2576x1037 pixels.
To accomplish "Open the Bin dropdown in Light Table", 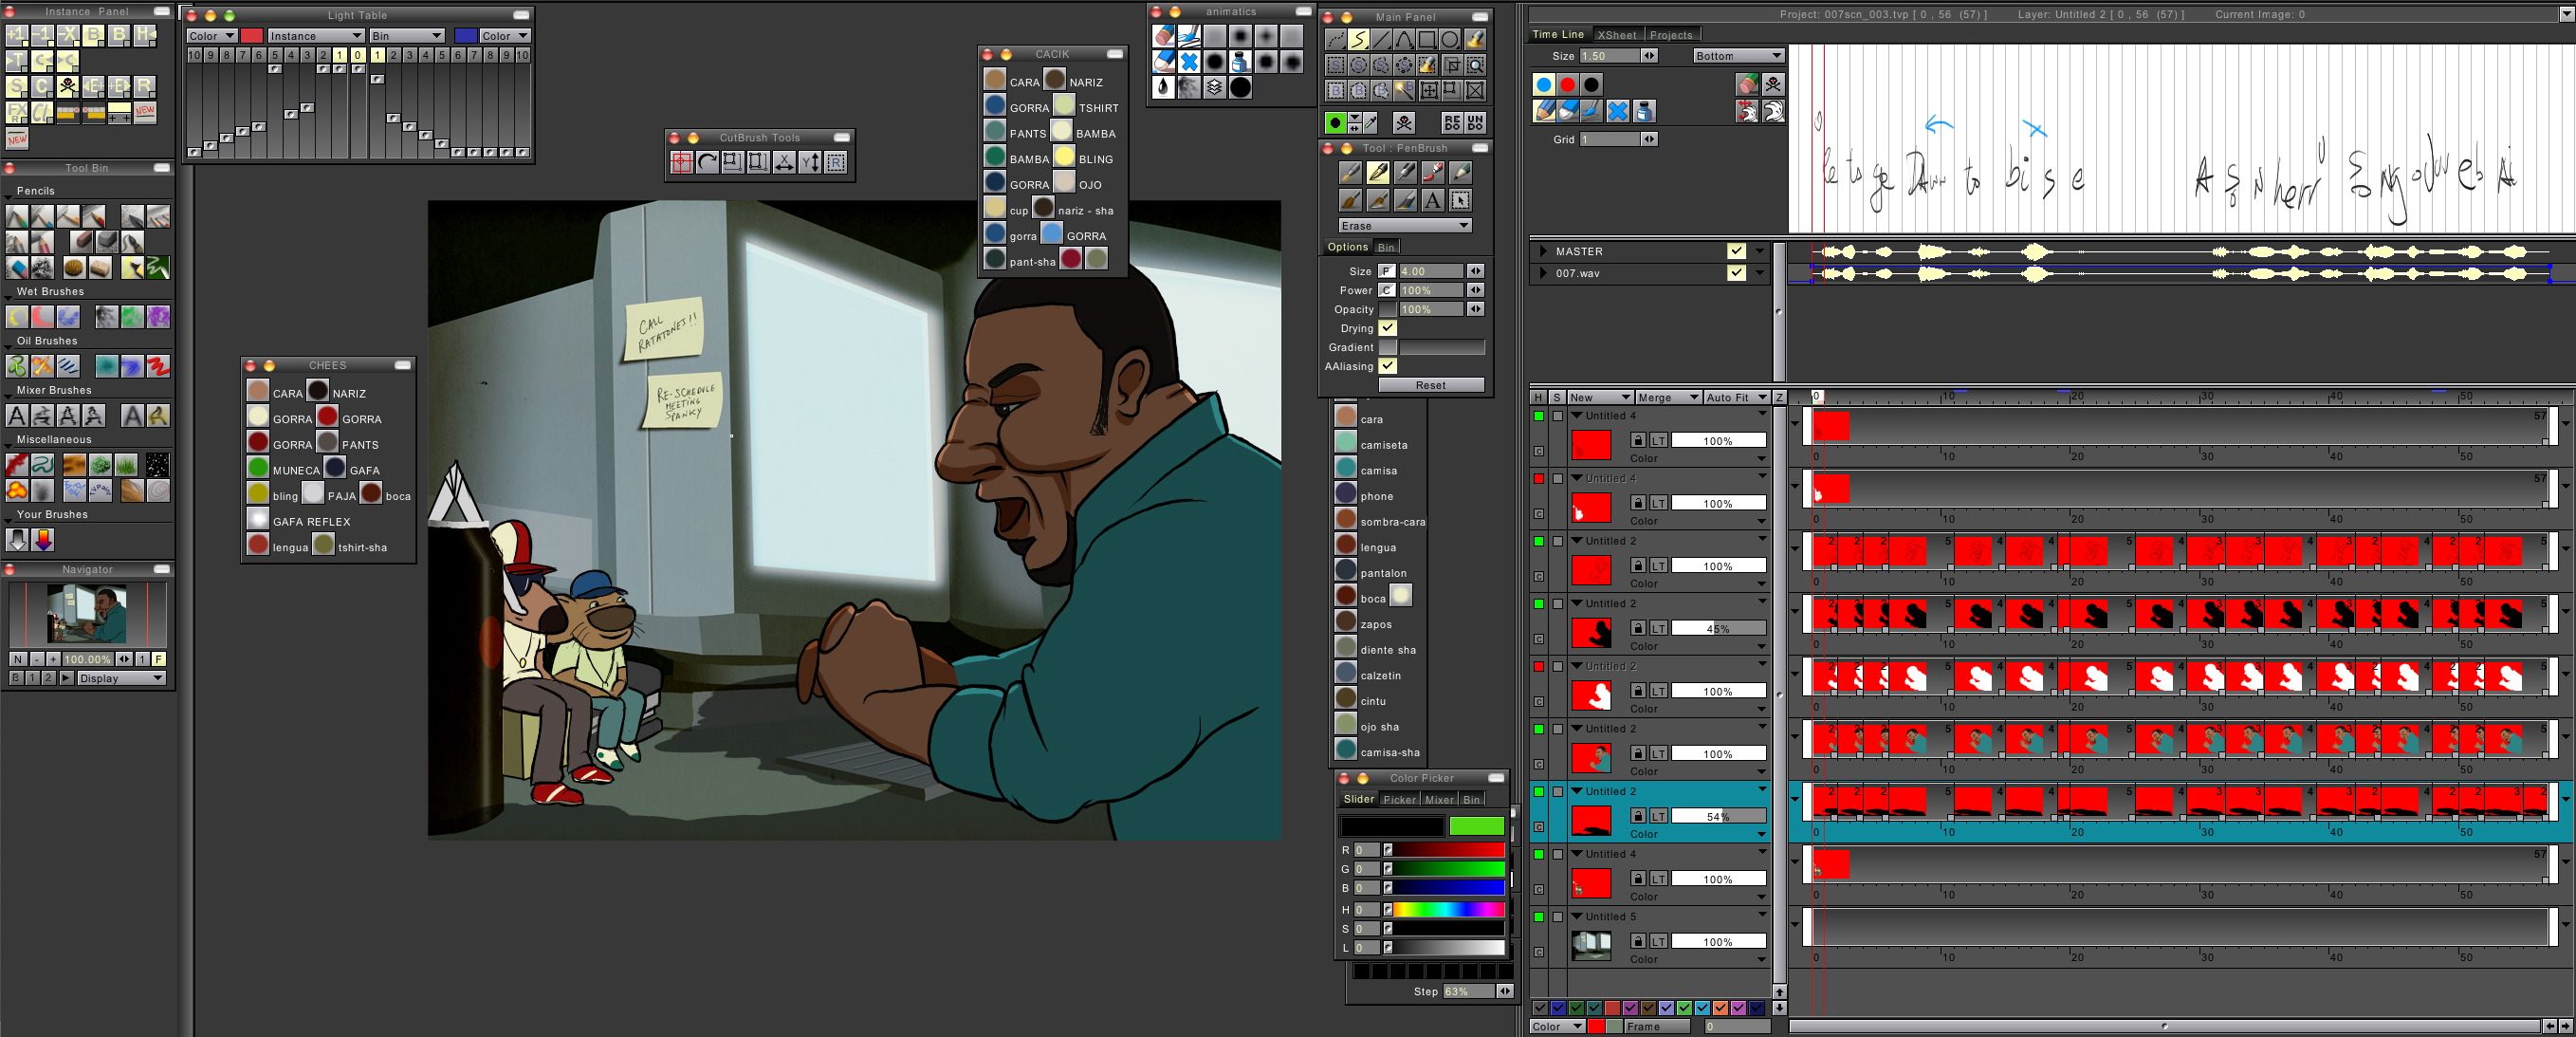I will click(x=406, y=36).
